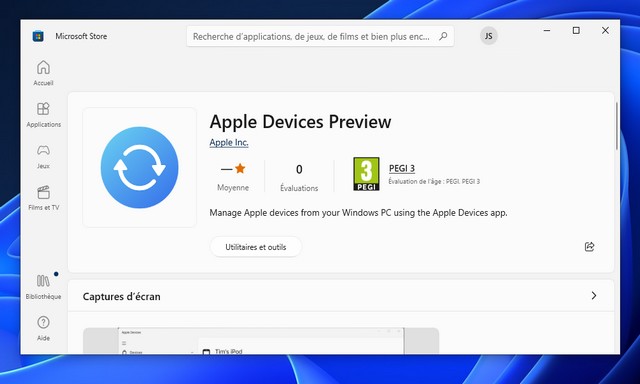This screenshot has height=384, width=640.
Task: Go to Applications section in sidebar
Action: (43, 115)
